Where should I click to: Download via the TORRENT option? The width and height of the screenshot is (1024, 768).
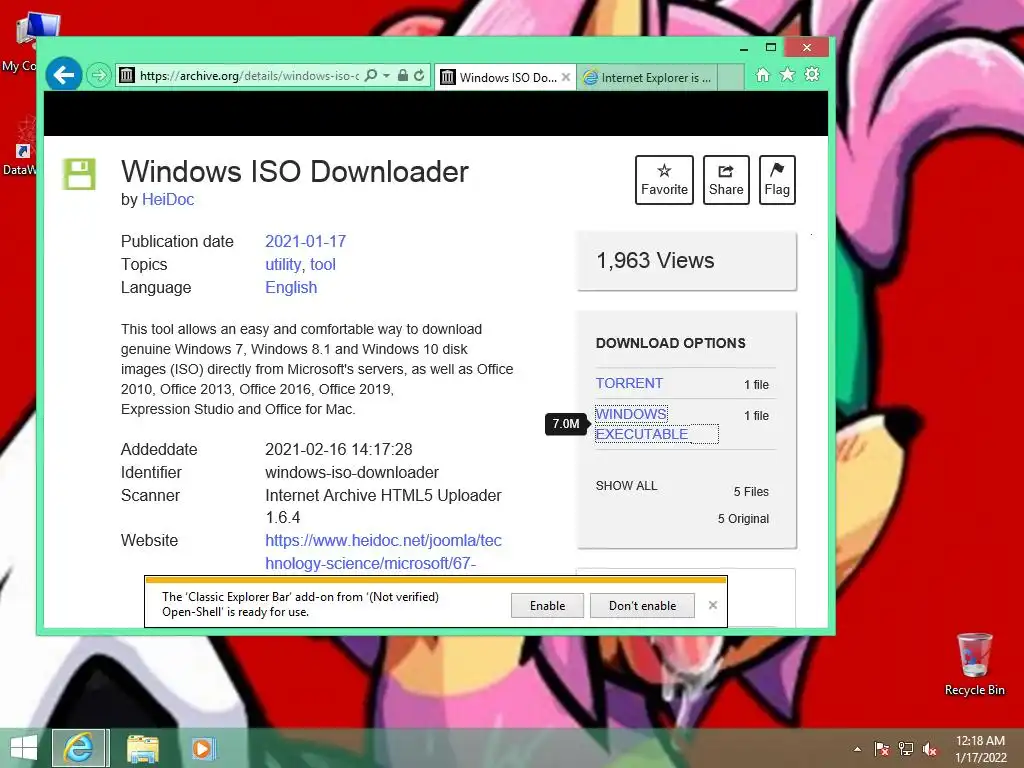tap(629, 383)
